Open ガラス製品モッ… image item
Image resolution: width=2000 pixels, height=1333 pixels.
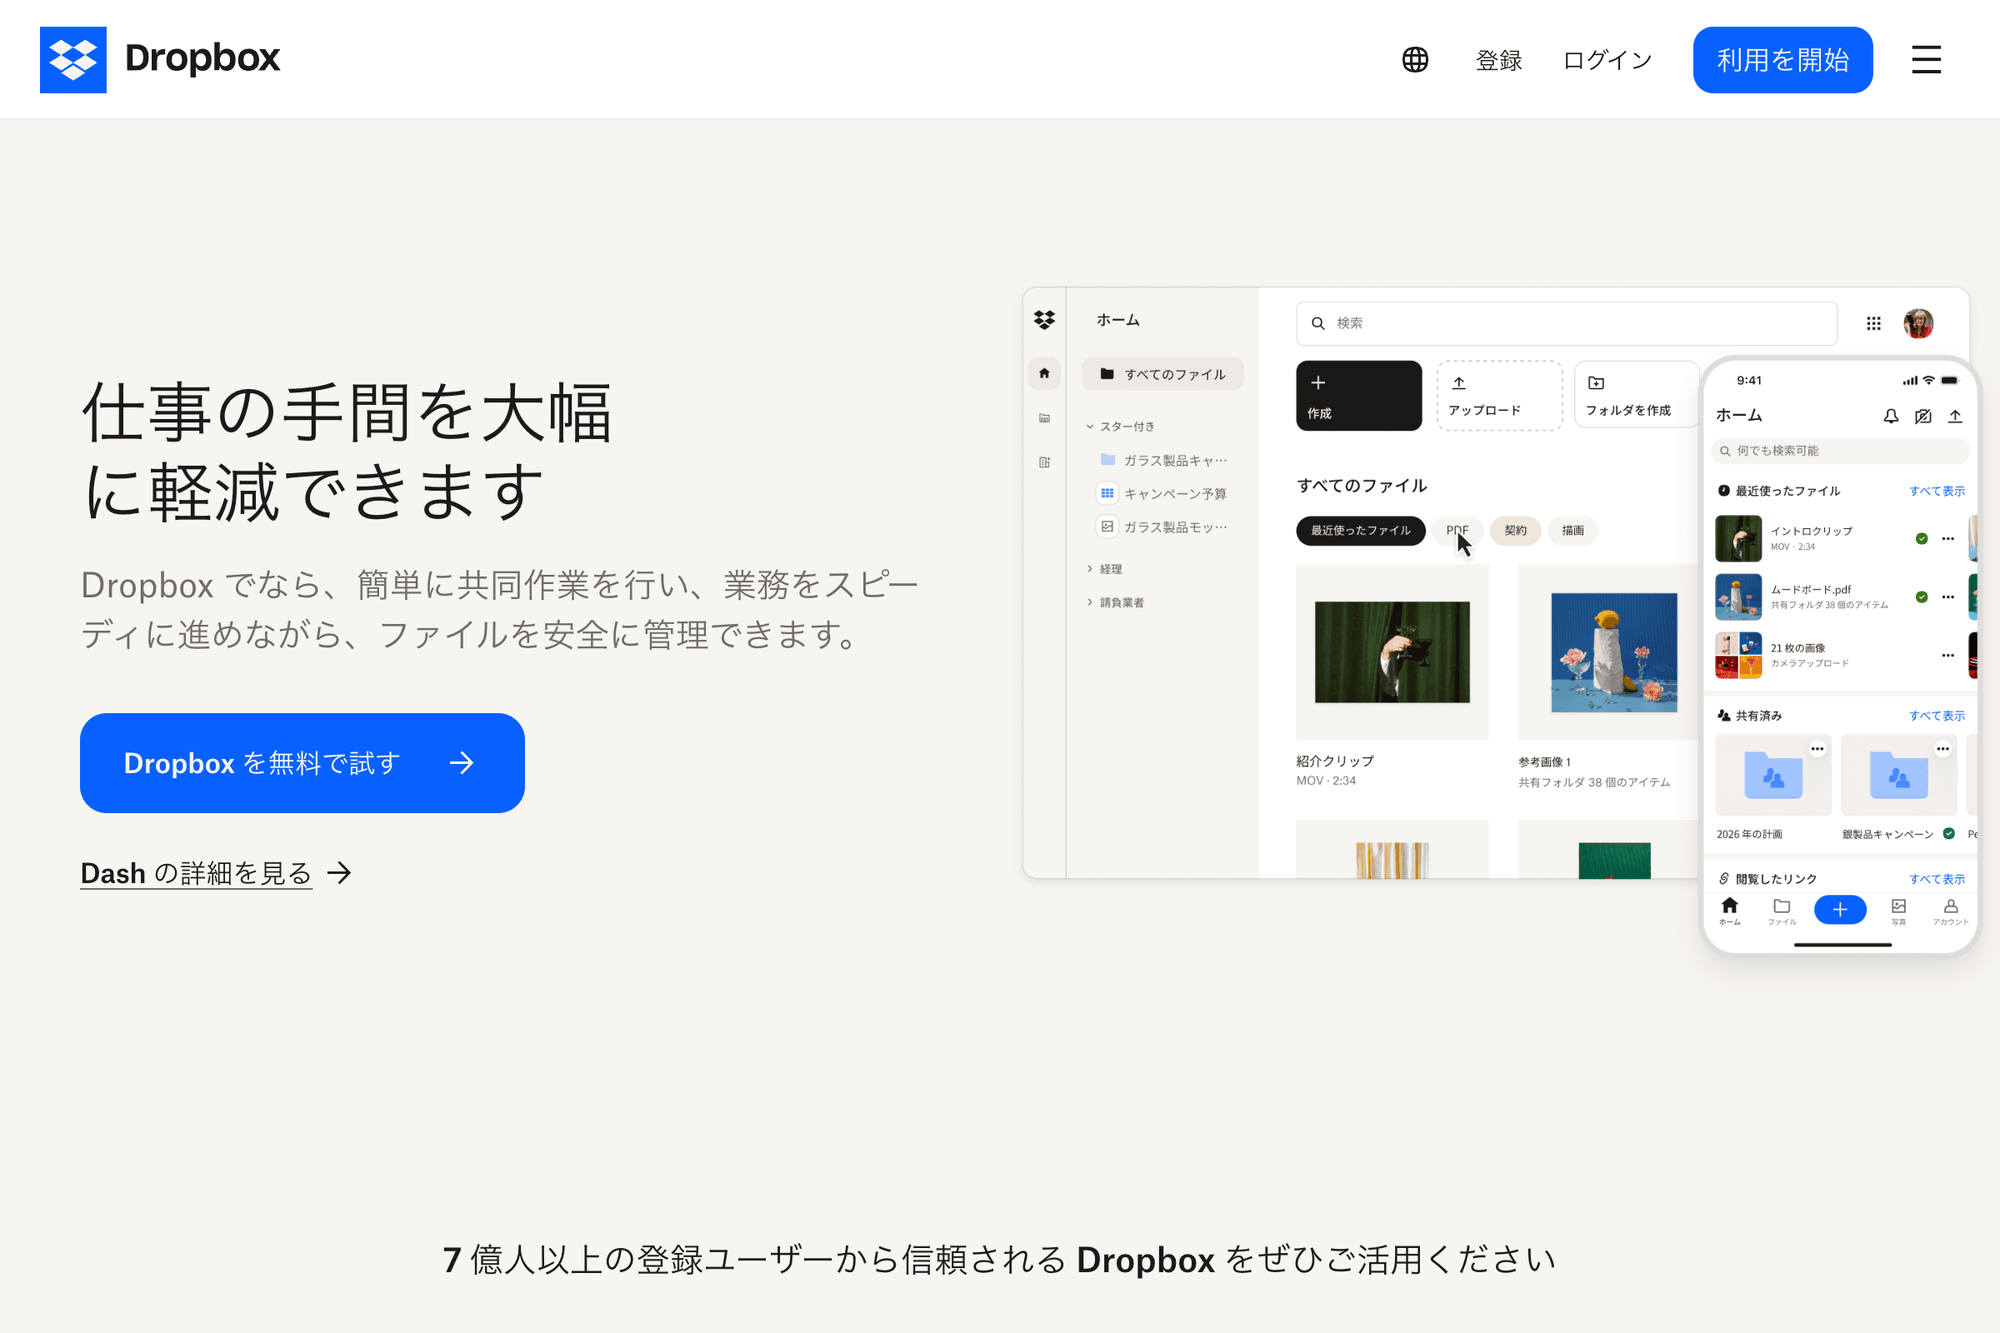click(x=1163, y=527)
